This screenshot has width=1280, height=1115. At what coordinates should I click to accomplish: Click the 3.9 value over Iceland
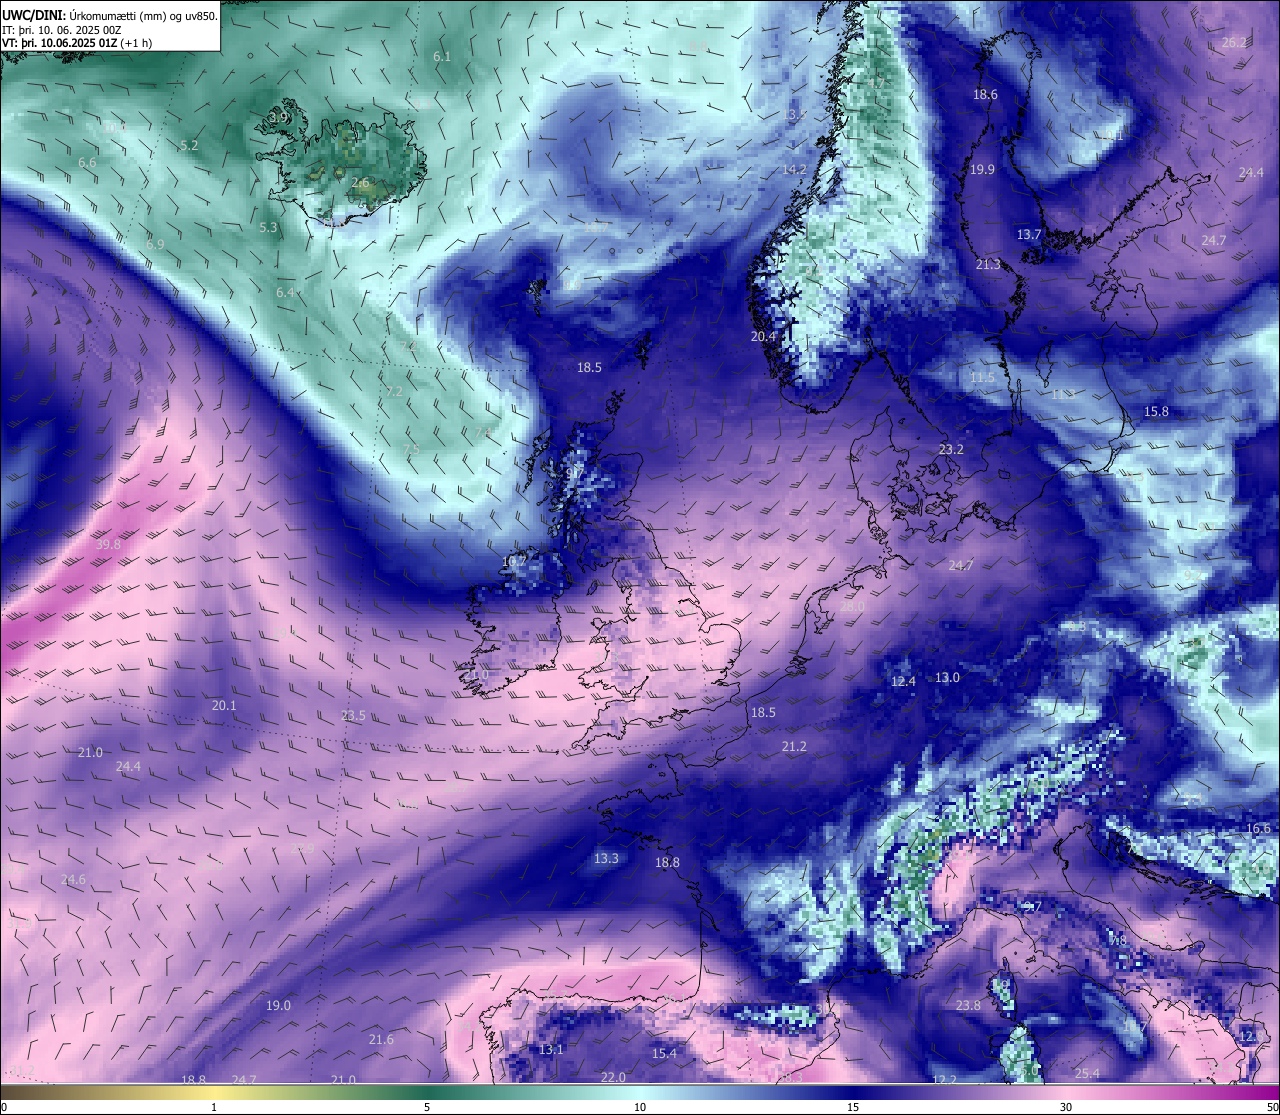[x=278, y=118]
